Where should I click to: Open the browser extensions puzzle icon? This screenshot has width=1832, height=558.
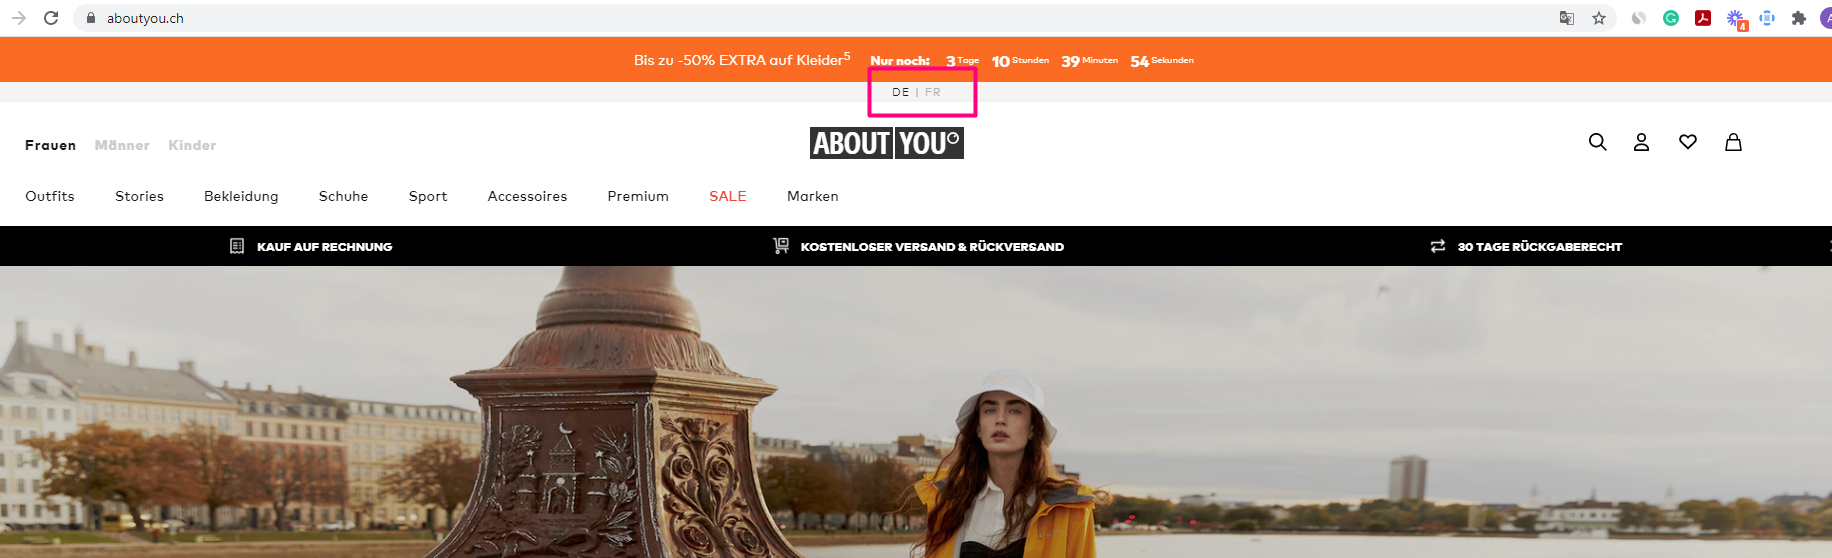tap(1799, 18)
